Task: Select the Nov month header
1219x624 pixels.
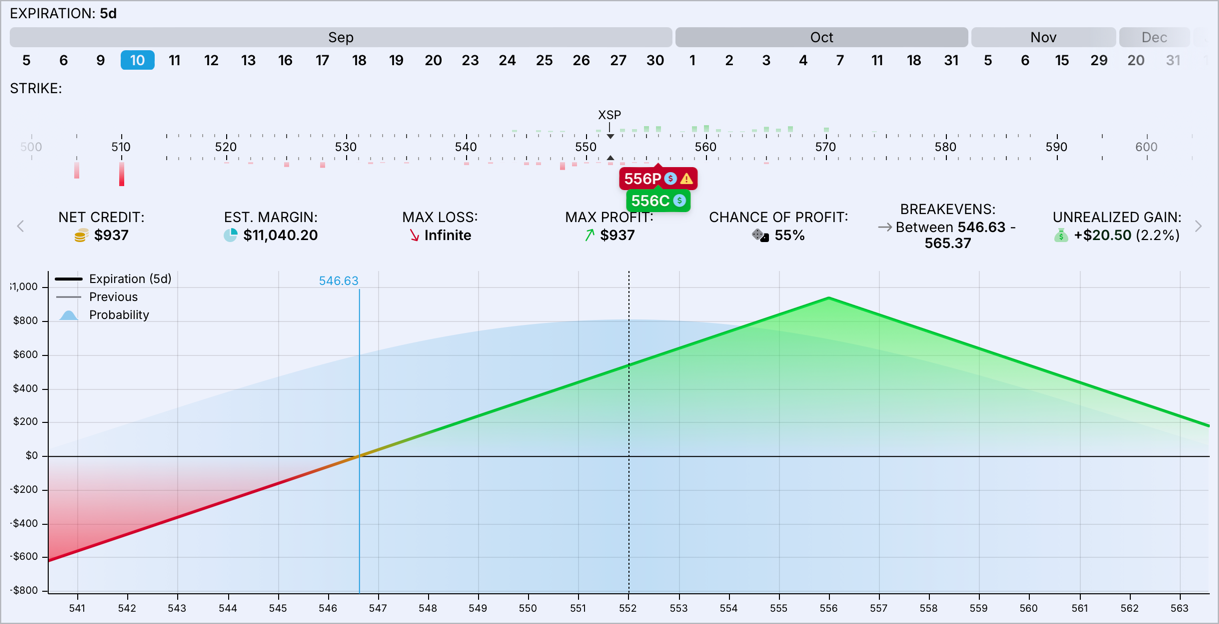Action: click(1043, 37)
